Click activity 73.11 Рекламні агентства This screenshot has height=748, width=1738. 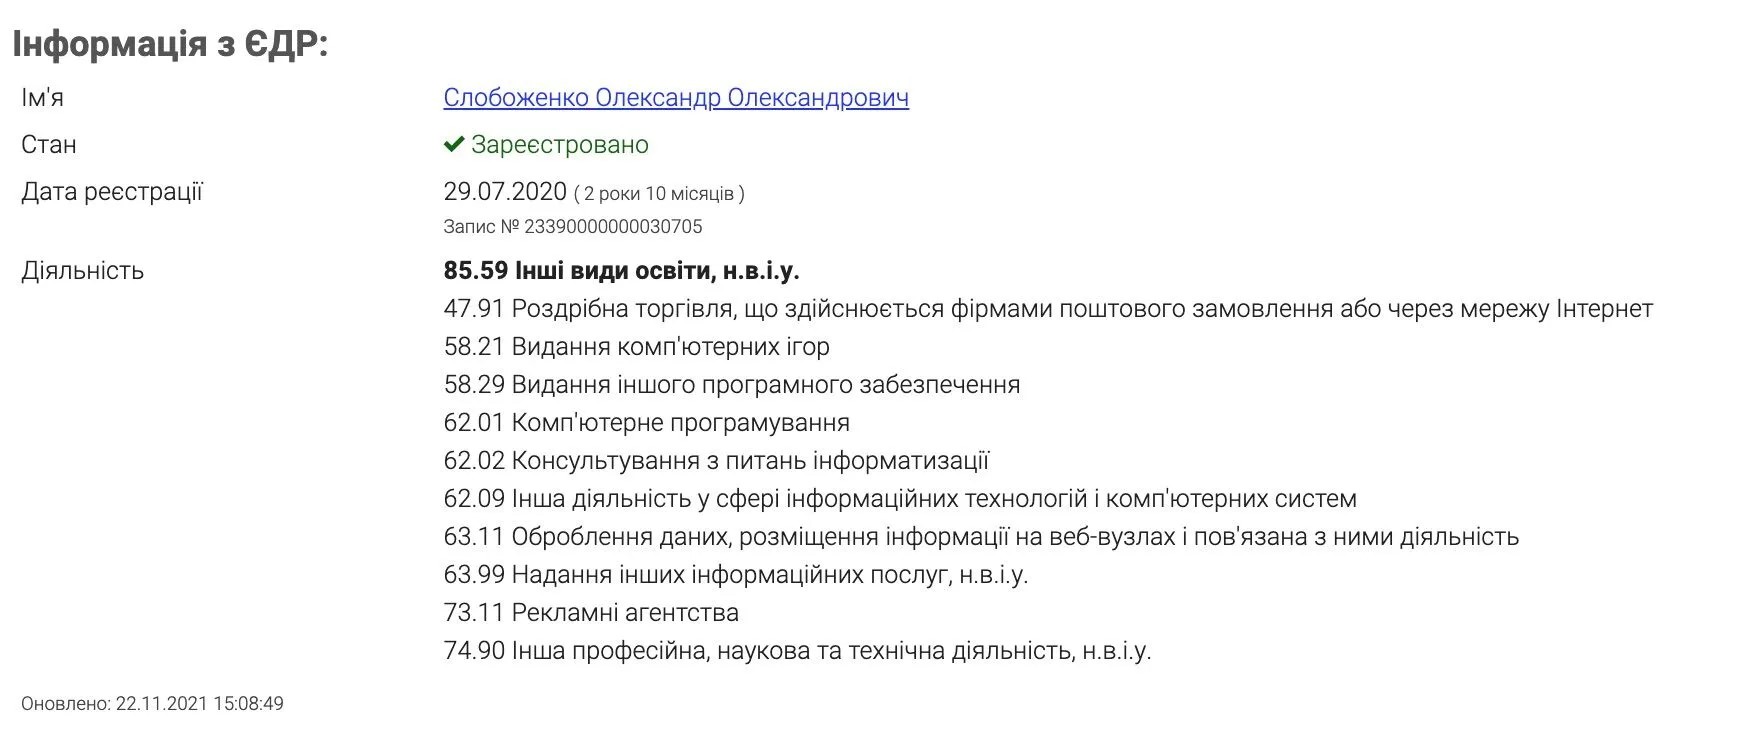(x=591, y=613)
